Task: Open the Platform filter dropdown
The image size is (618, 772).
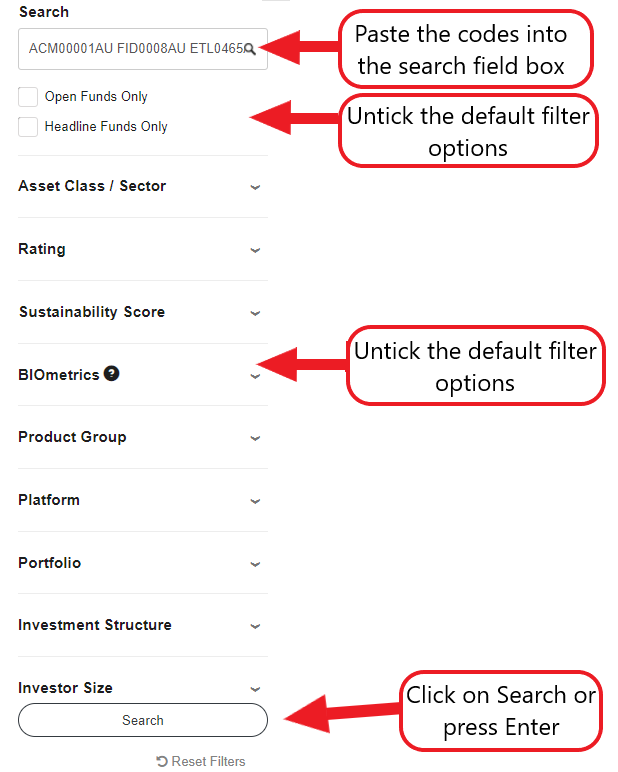Action: 255,501
